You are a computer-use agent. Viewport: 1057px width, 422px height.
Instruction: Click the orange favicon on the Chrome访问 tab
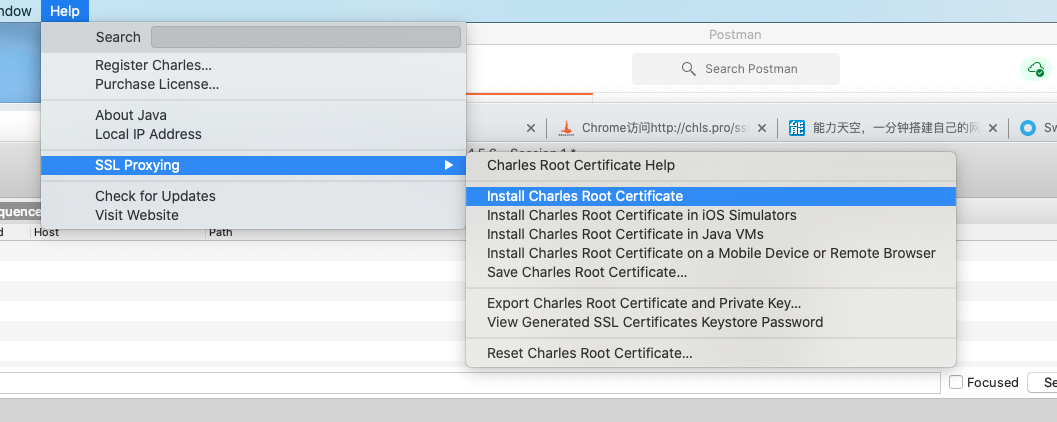click(566, 128)
